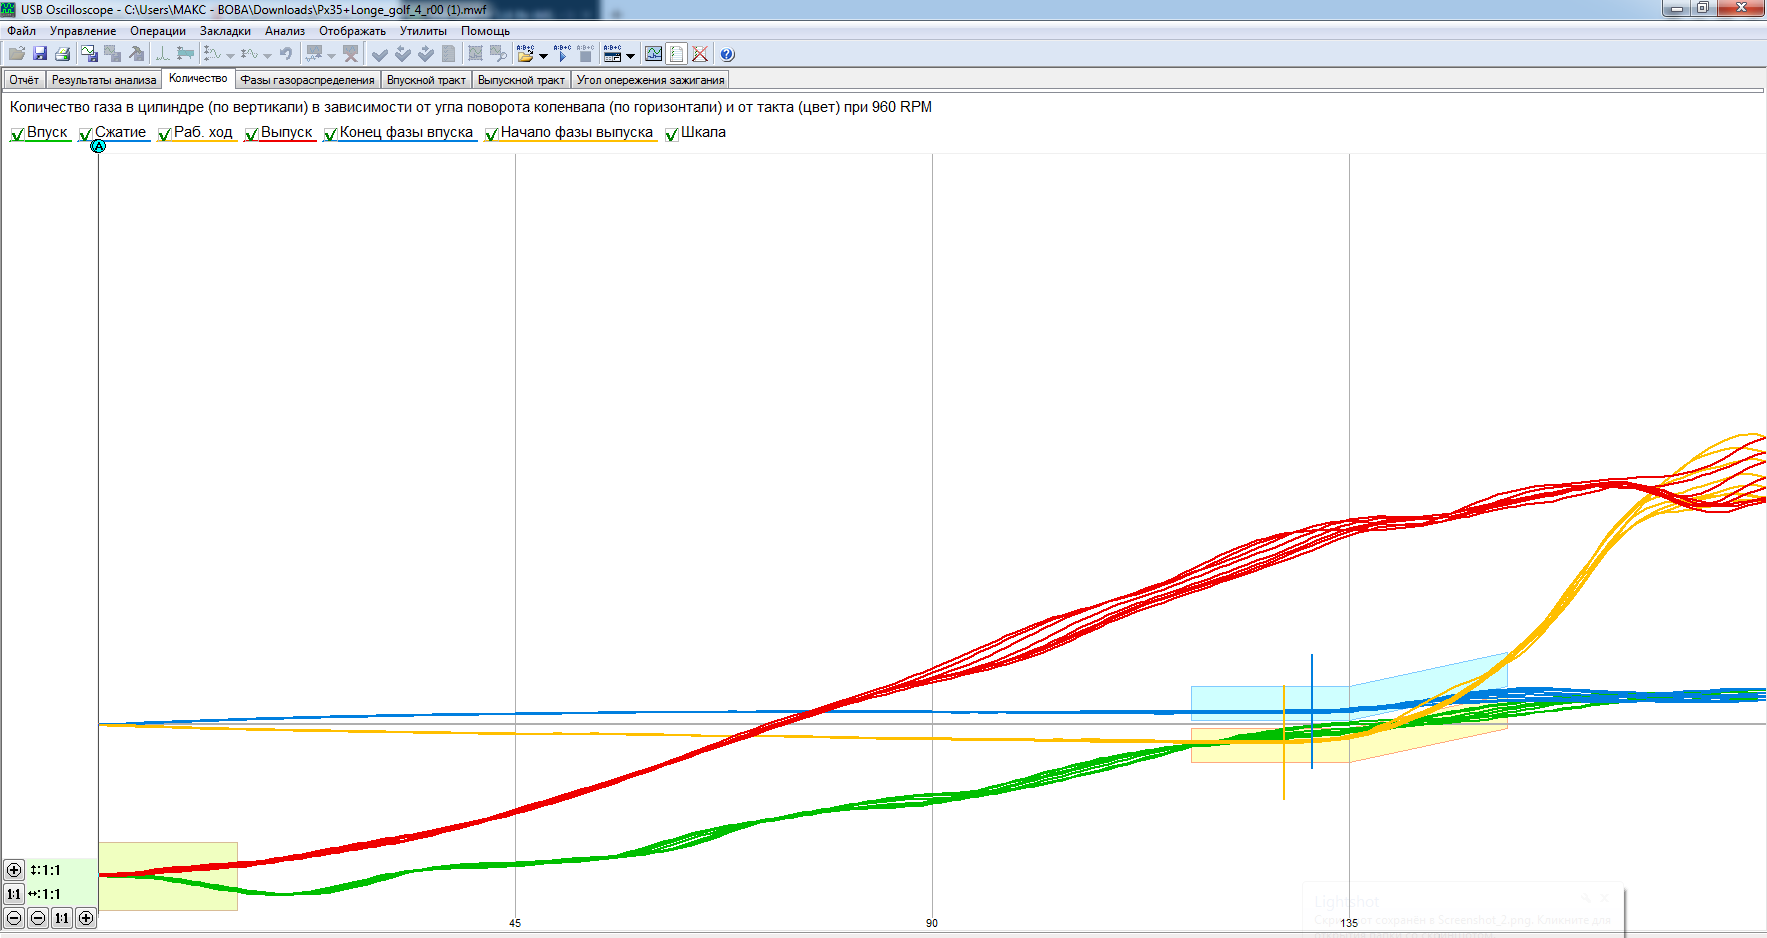Screen dimensions: 1767x938
Task: Switch to the Выпускной тракт tab
Action: click(x=521, y=80)
